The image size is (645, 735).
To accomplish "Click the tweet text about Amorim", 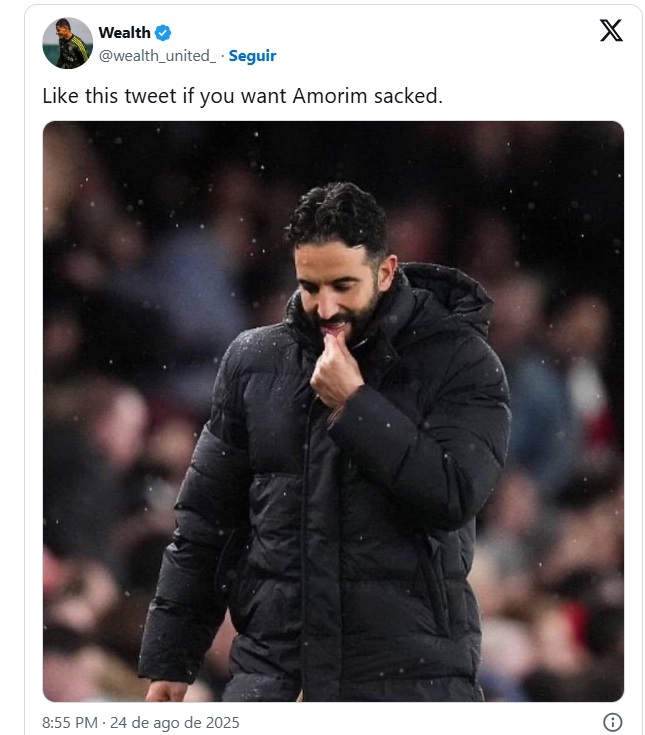I will [241, 96].
